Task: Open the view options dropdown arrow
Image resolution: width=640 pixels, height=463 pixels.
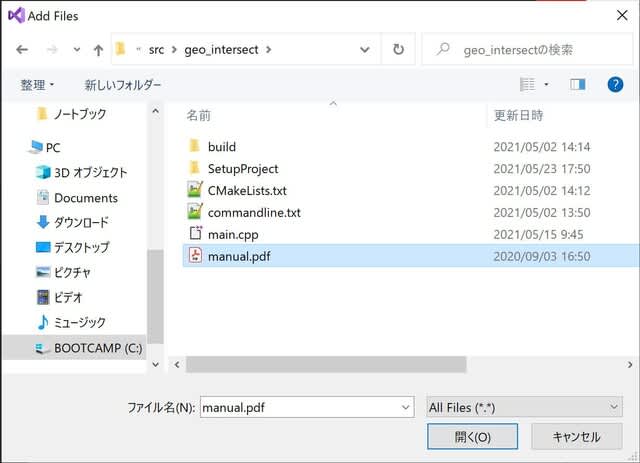Action: coord(546,85)
